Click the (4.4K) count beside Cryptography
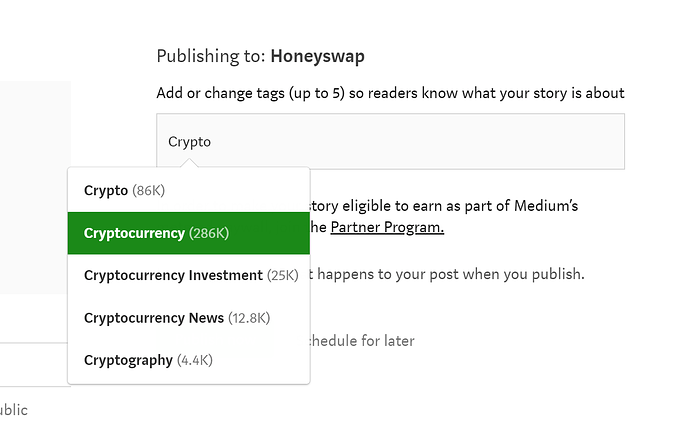 pyautogui.click(x=195, y=360)
